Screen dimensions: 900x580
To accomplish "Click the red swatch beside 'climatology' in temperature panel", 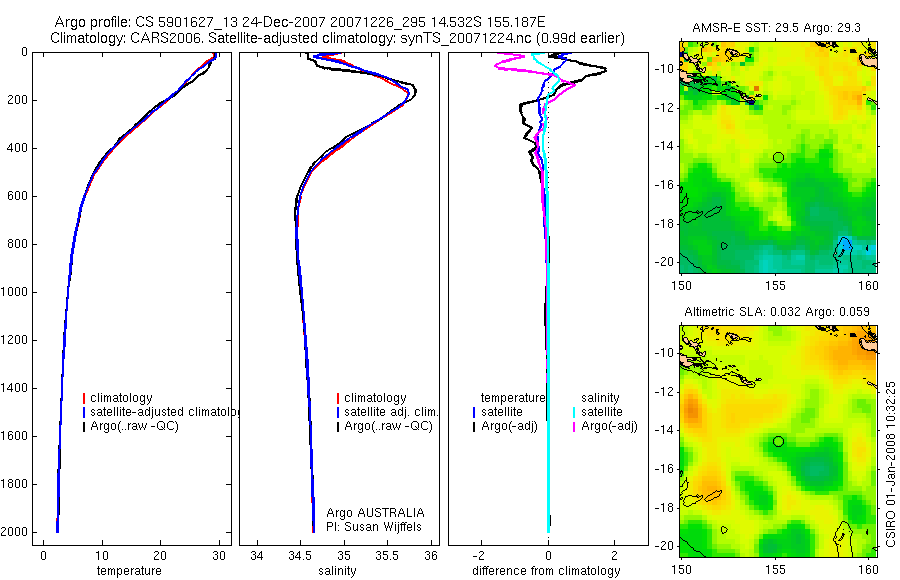I will click(x=84, y=398).
